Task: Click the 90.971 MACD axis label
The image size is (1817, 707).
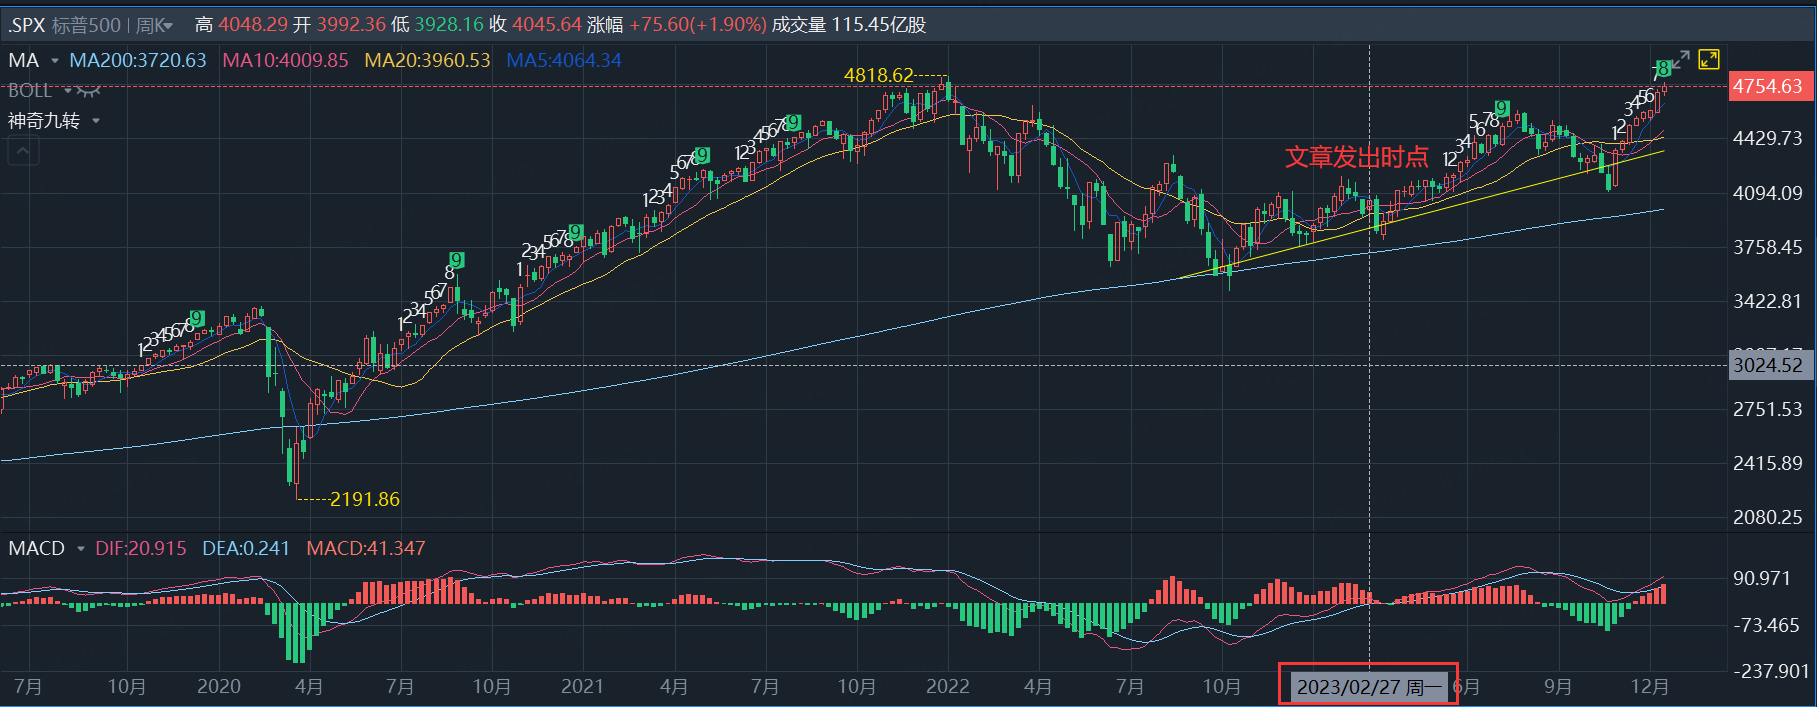Action: (x=1762, y=578)
